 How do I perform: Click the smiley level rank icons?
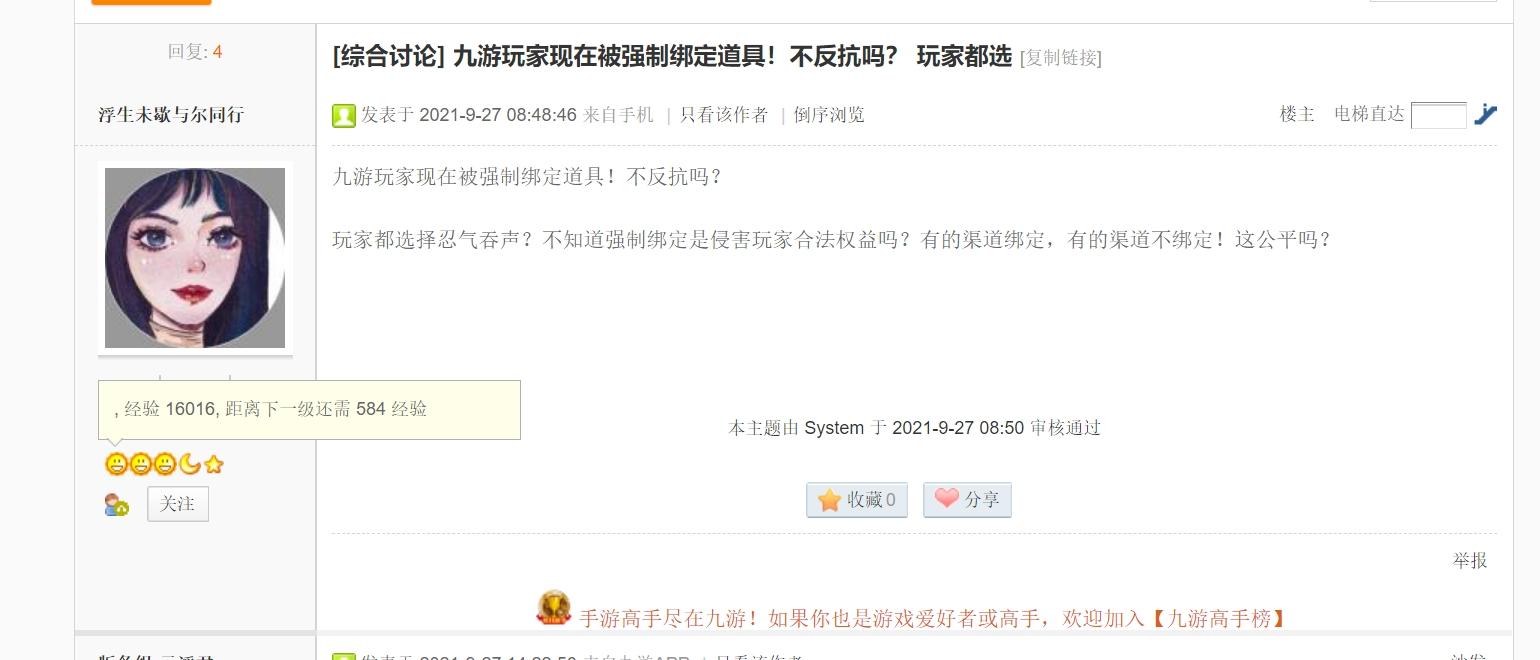(141, 464)
